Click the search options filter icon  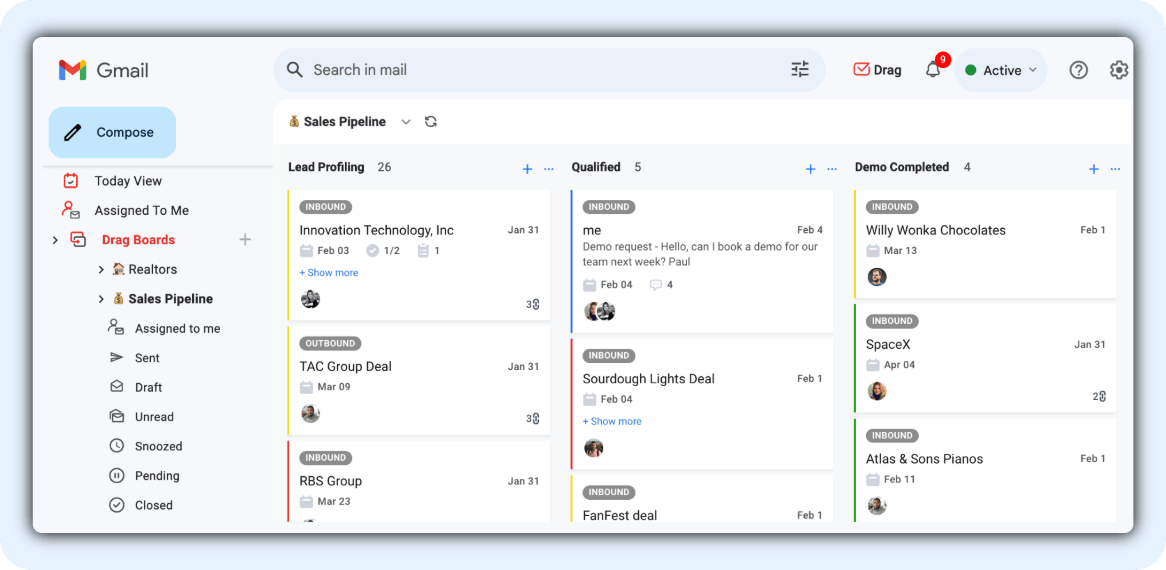(x=800, y=70)
